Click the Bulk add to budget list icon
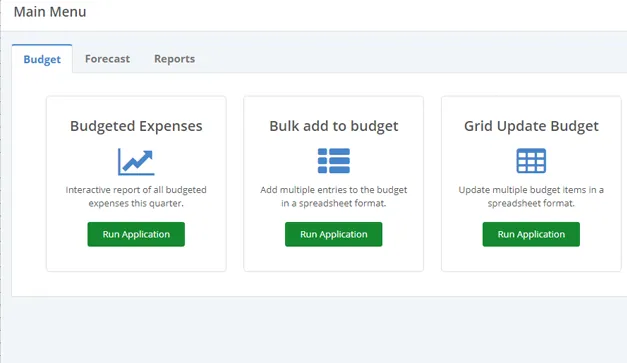 click(x=333, y=161)
